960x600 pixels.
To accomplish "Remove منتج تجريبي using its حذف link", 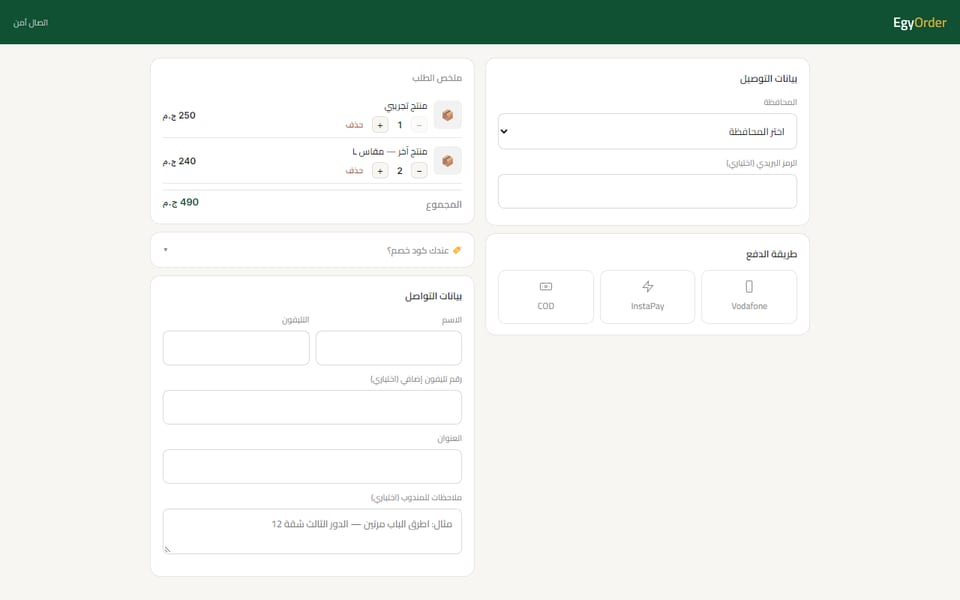I will 354,125.
